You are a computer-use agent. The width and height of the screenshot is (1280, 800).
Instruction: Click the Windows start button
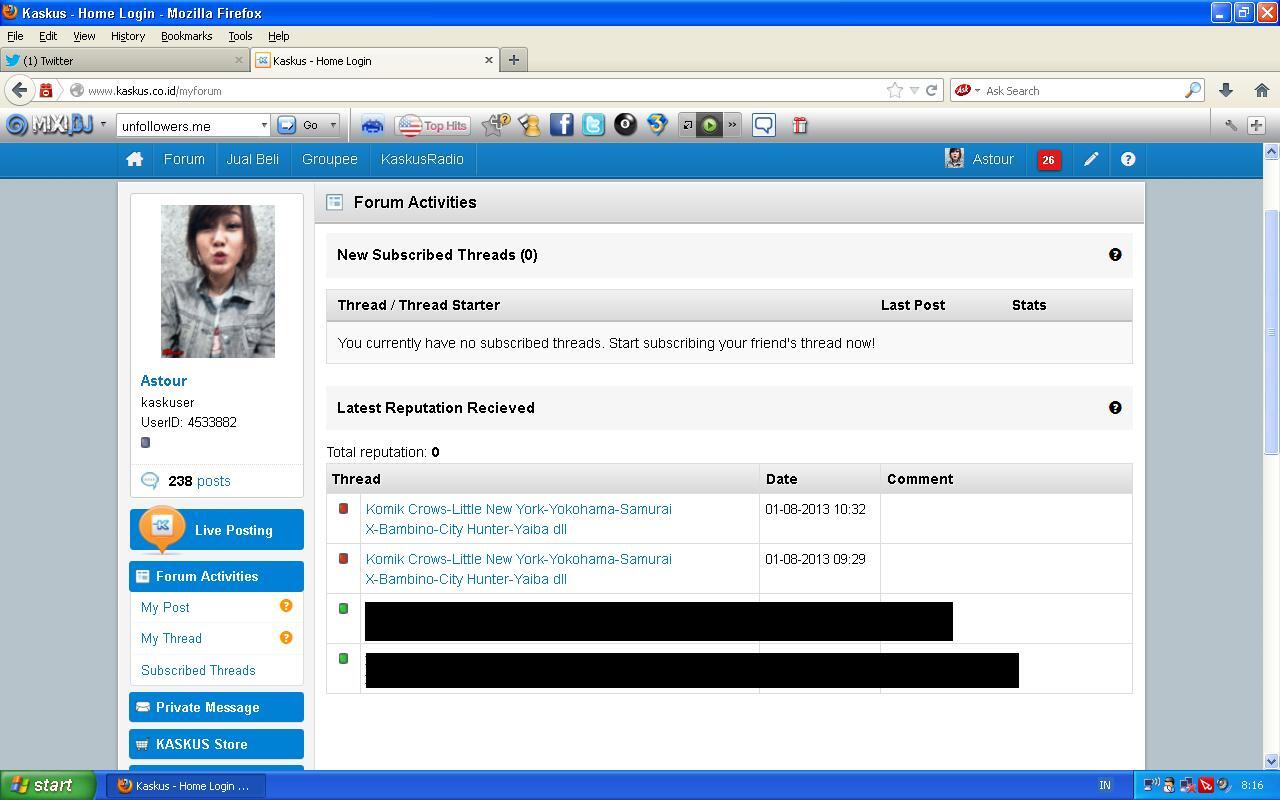point(47,785)
